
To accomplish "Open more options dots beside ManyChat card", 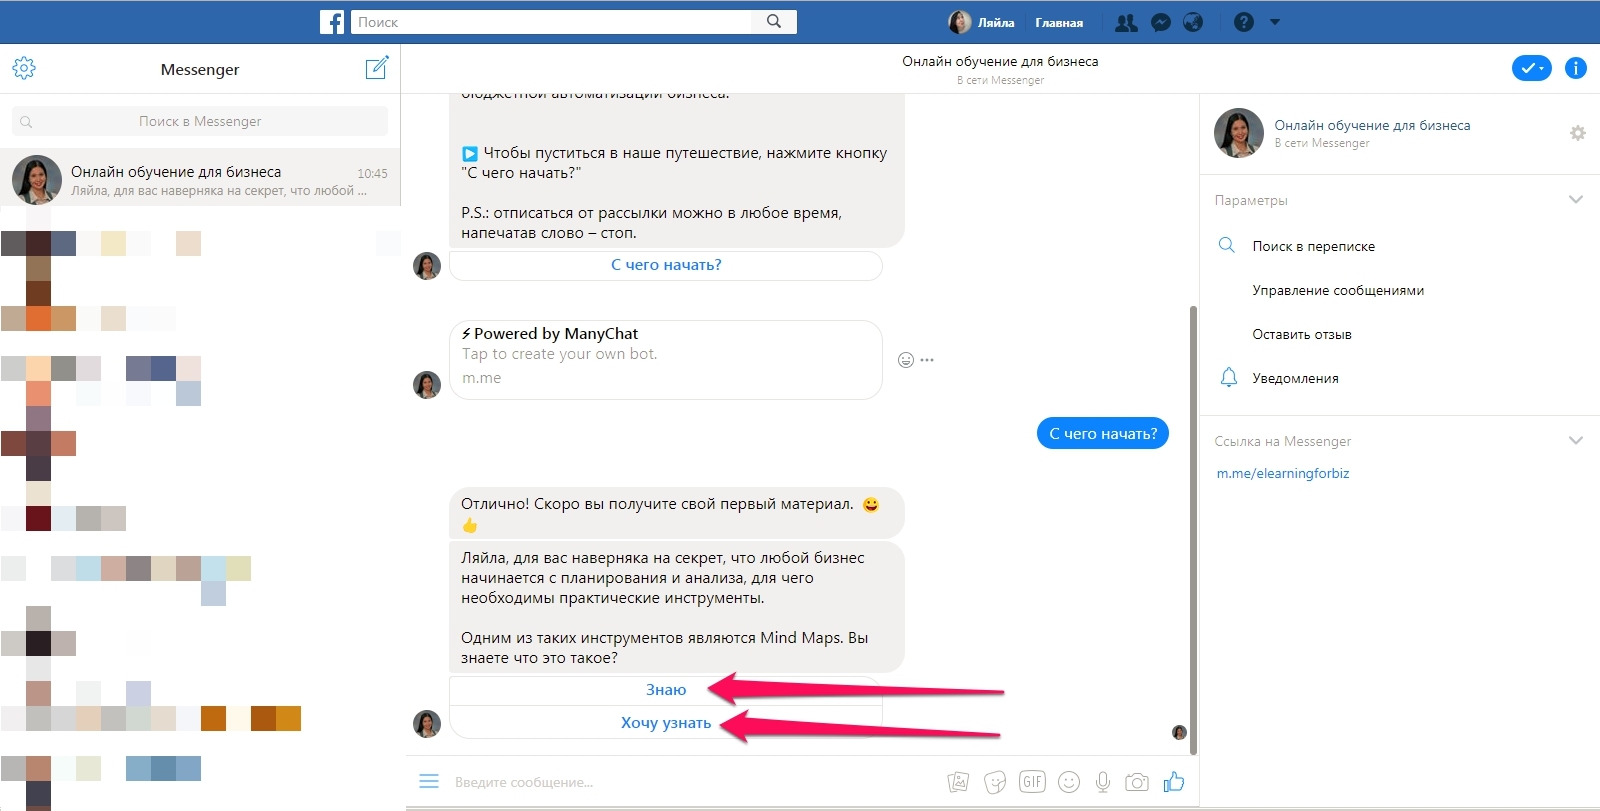I will (x=927, y=360).
